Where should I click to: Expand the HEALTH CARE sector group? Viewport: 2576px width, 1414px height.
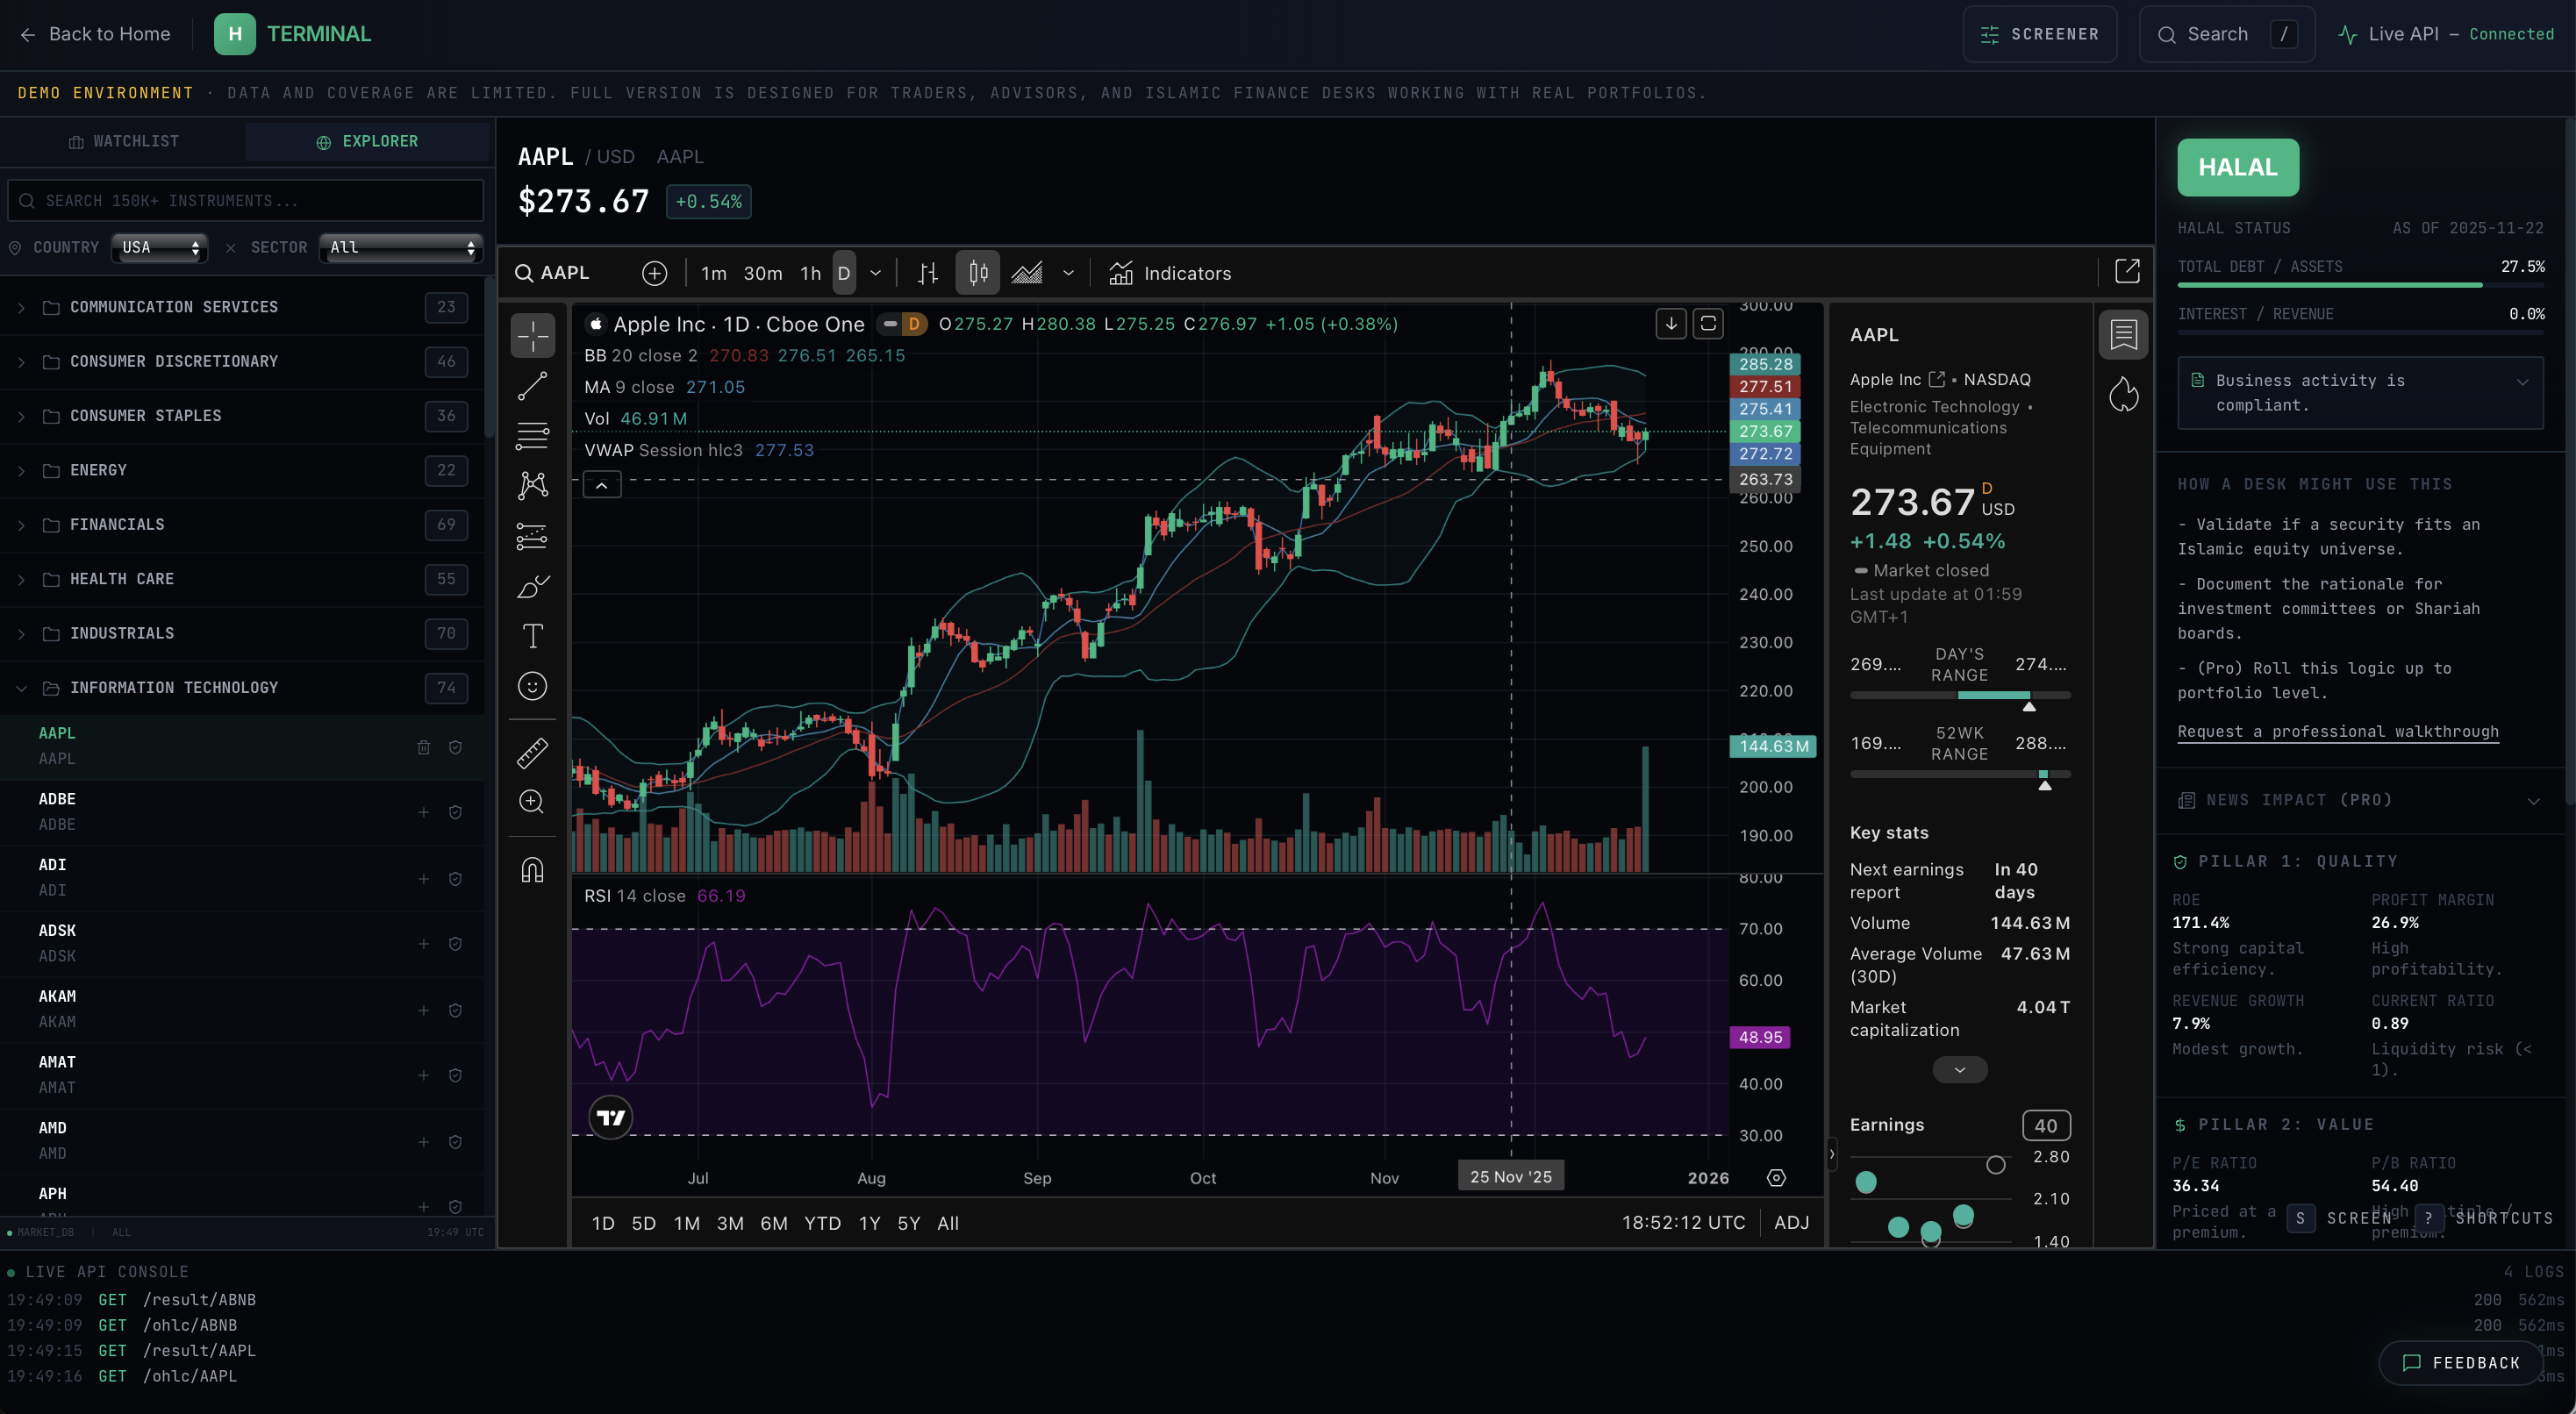coord(21,578)
